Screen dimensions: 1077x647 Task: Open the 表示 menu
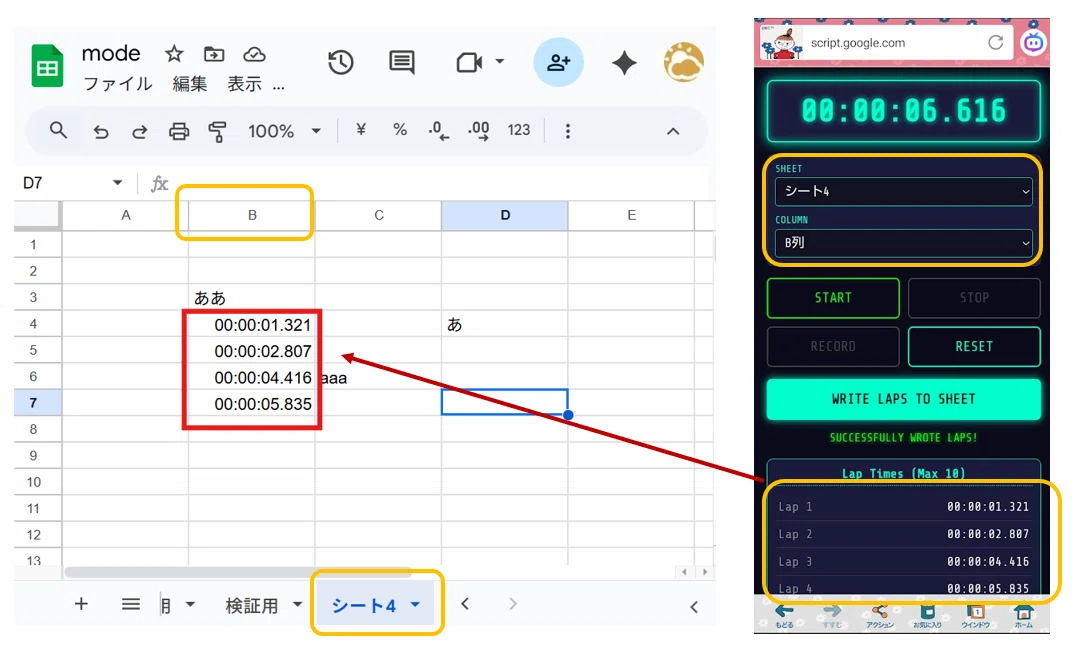coord(245,84)
